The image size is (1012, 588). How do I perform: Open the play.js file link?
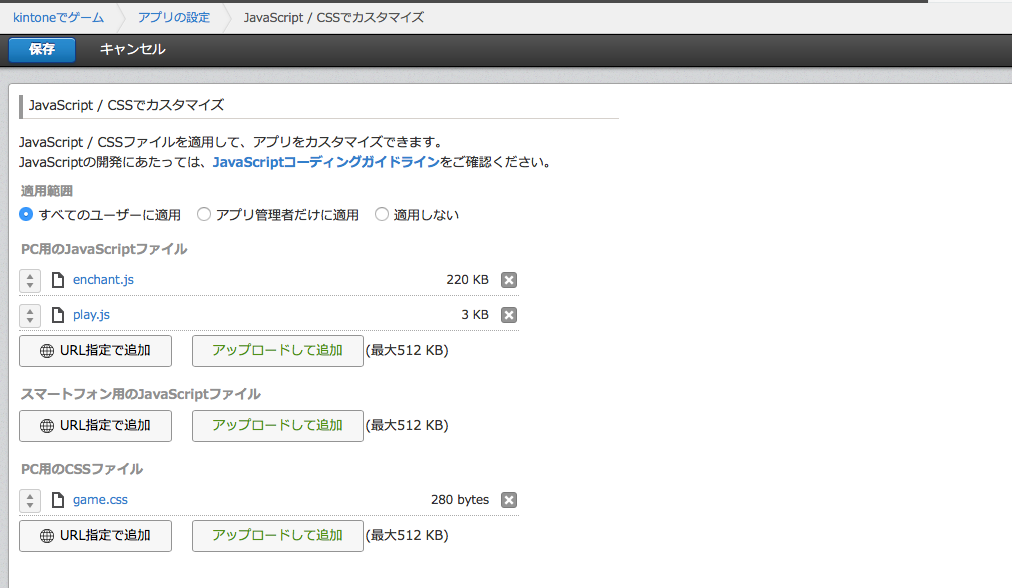[x=91, y=314]
